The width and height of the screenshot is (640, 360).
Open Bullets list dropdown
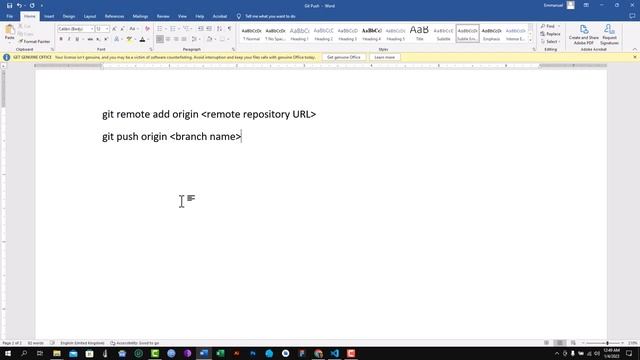165,29
